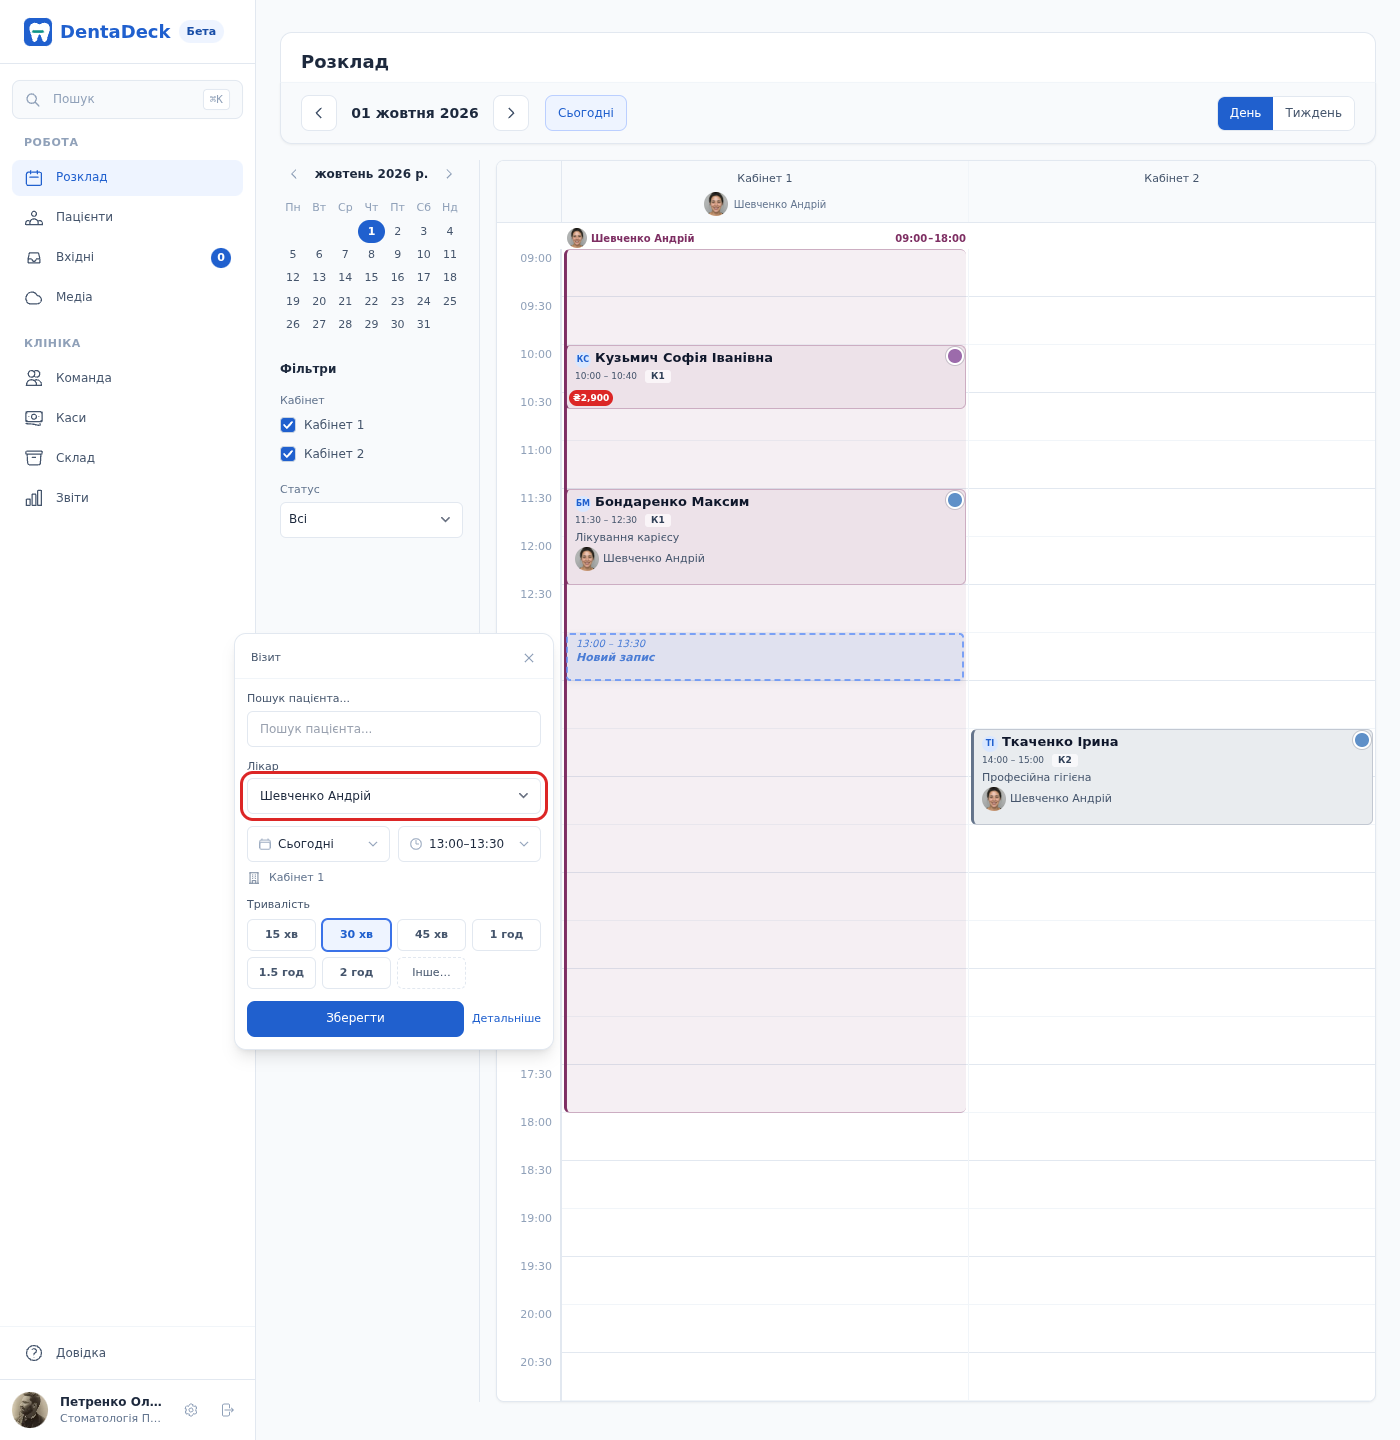
Task: Open the Статус dropdown showing Всі
Action: tap(371, 520)
